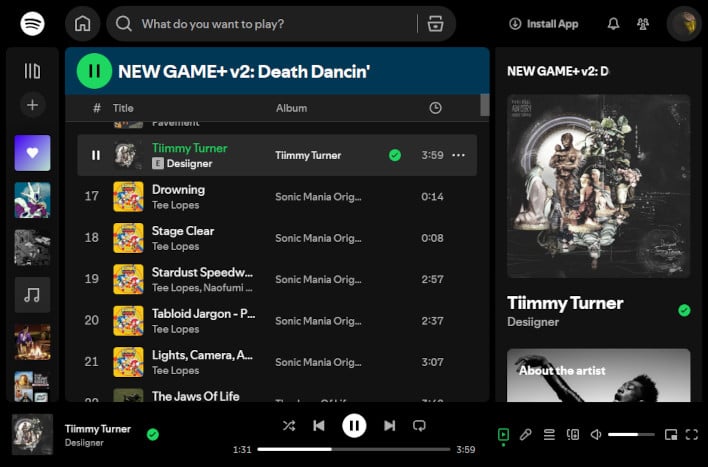
Task: Mute audio with the speaker icon
Action: (596, 434)
